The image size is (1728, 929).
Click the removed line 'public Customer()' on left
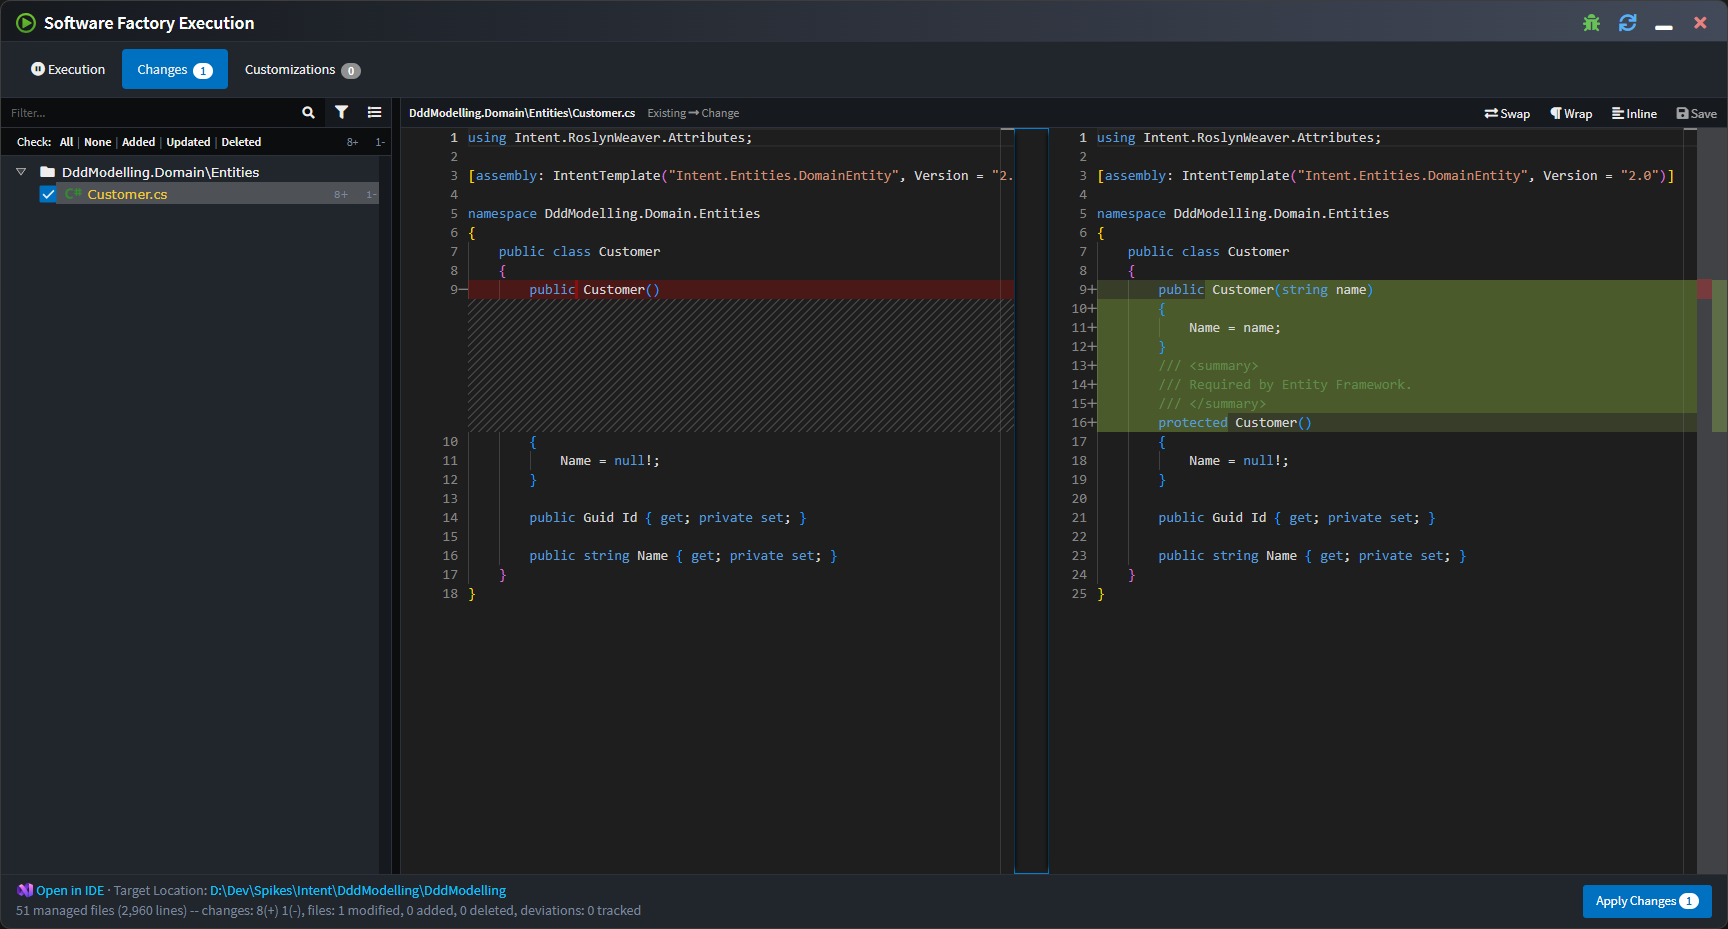click(x=740, y=290)
